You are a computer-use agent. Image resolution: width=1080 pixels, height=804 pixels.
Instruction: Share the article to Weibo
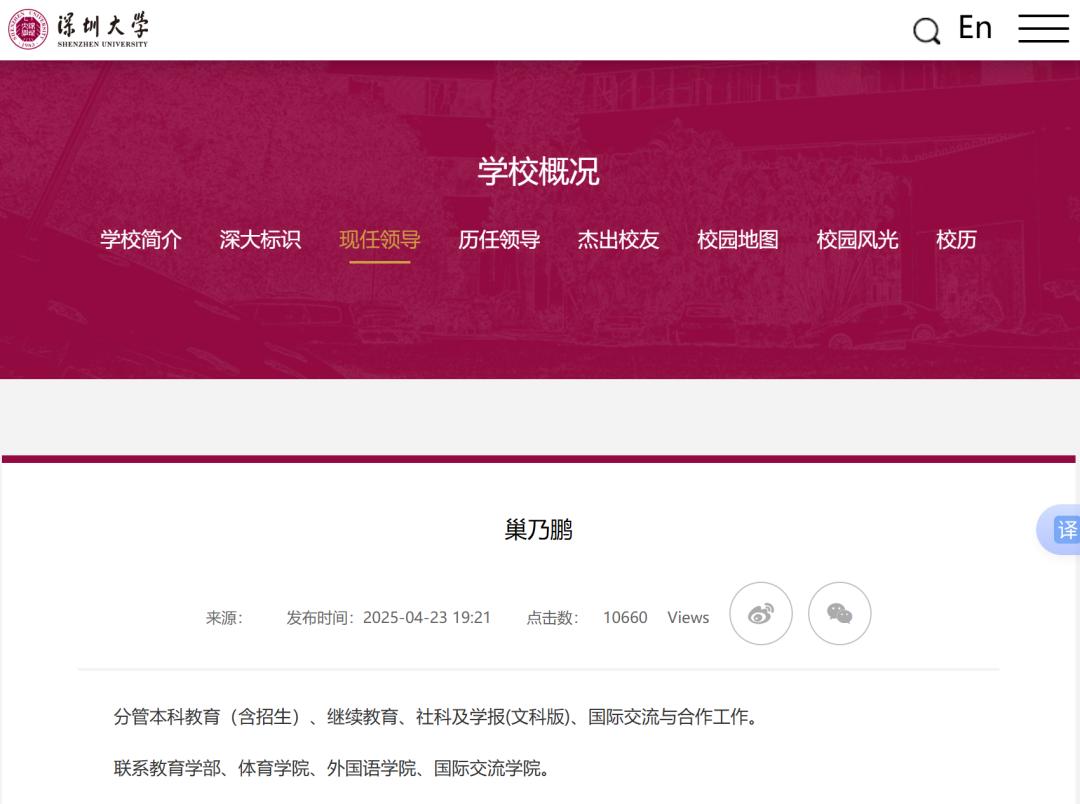(760, 613)
